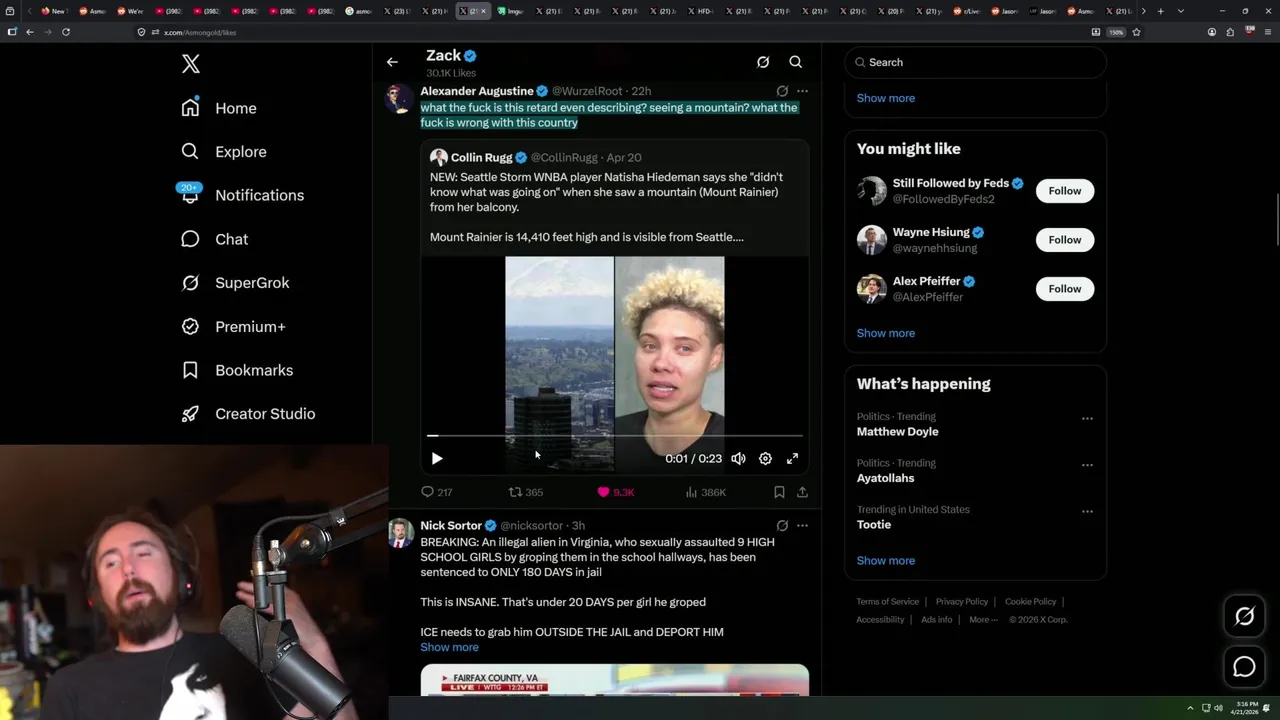
Task: Open more options for Matthew Doyle trend
Action: click(x=1087, y=419)
